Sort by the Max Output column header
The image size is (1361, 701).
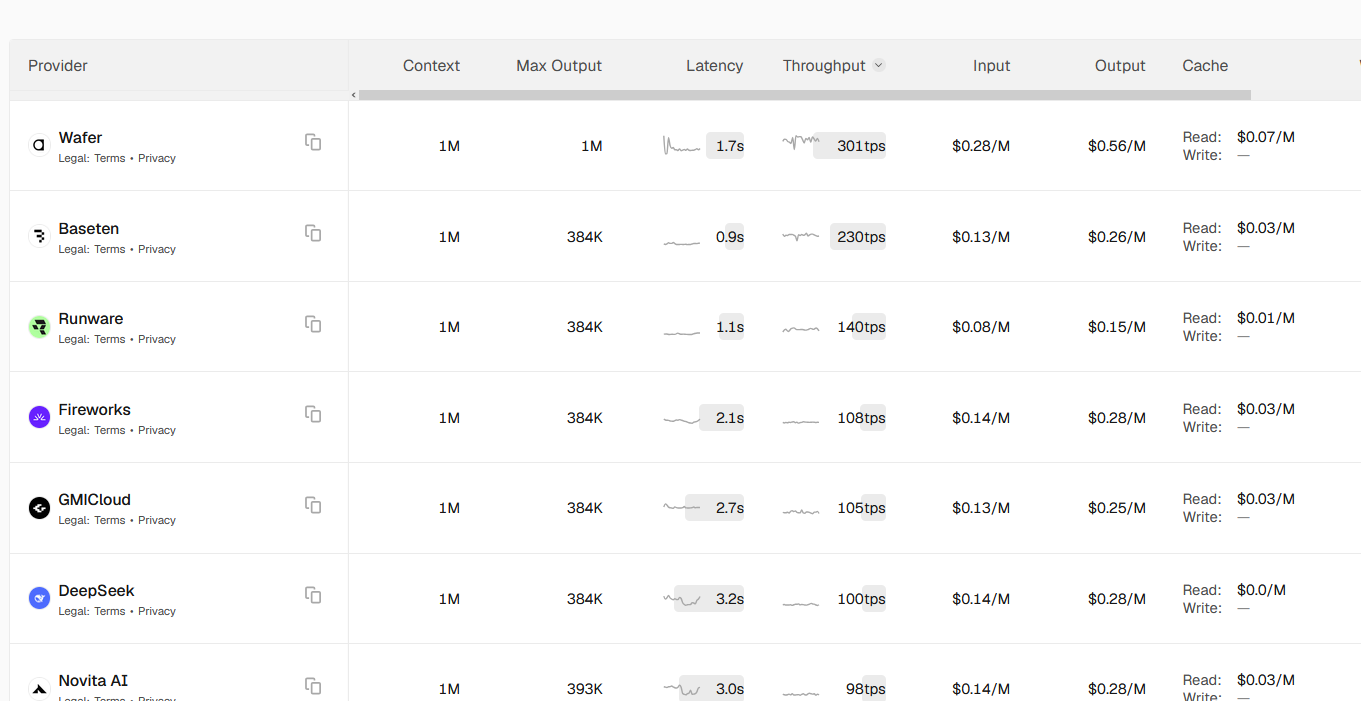(x=559, y=65)
